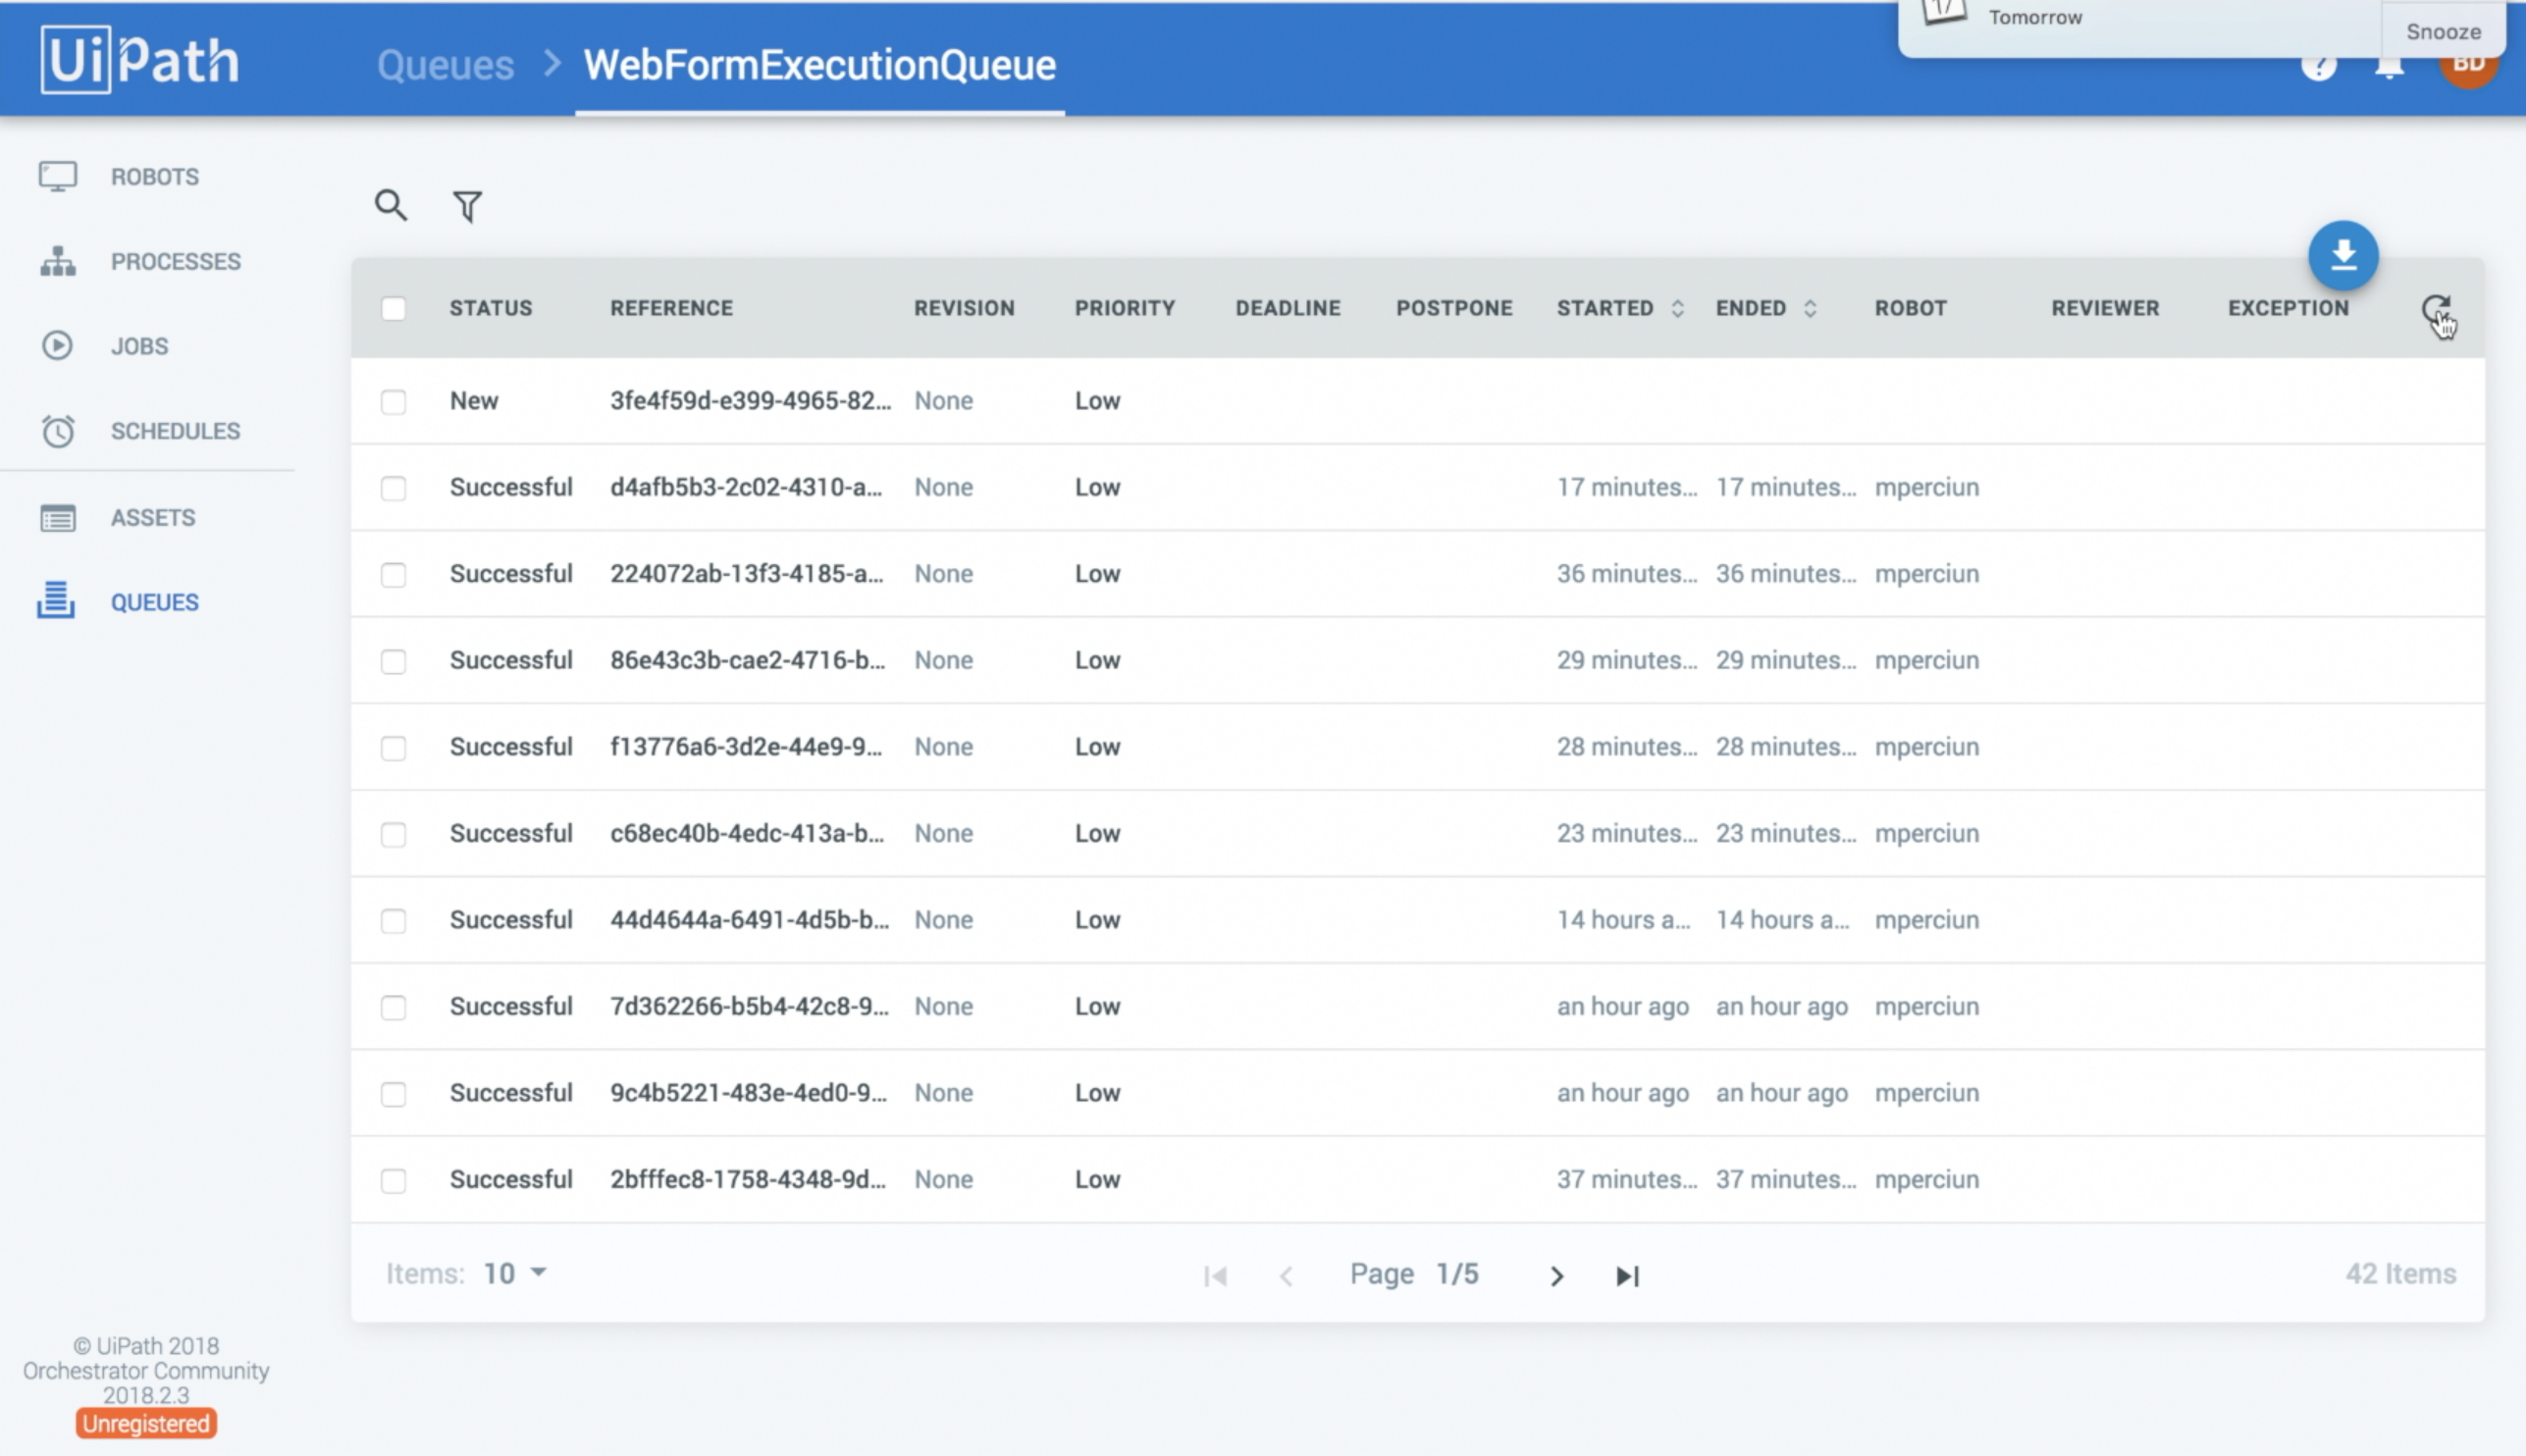Open the filter funnel icon
Image resolution: width=2526 pixels, height=1456 pixels.
click(x=467, y=206)
